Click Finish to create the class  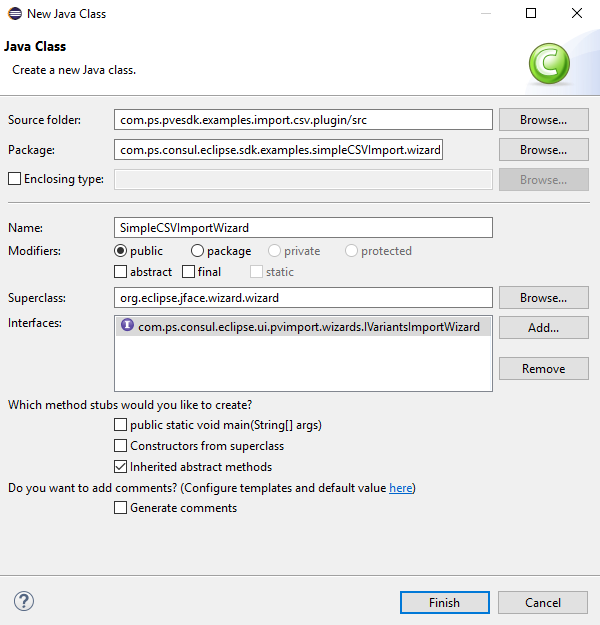point(444,602)
